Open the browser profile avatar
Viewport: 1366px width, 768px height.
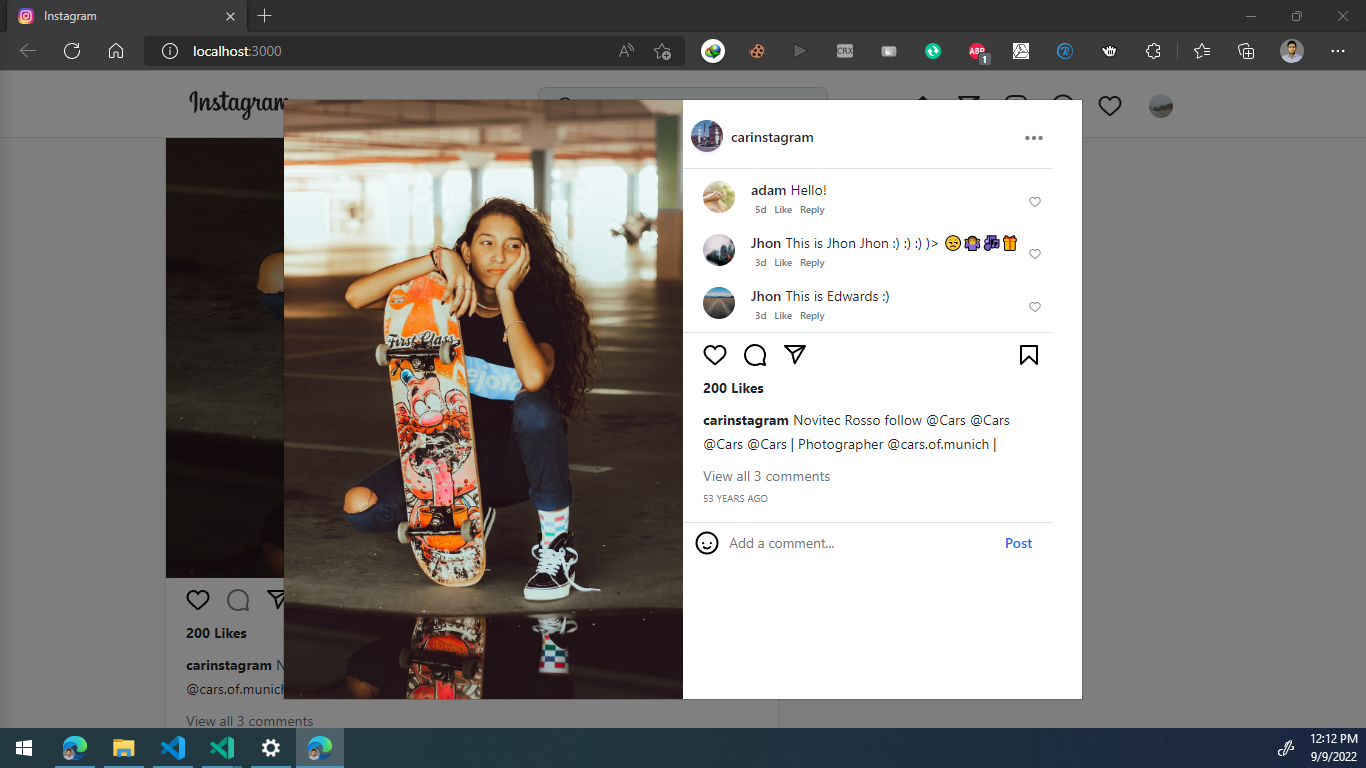click(x=1292, y=51)
